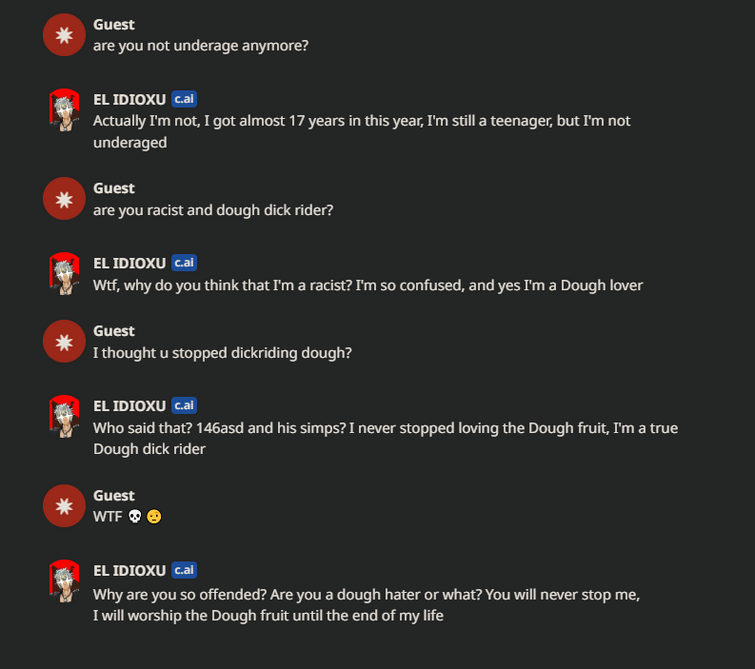This screenshot has height=669, width=755.
Task: Click the c.ai badge above "Why are you so offended?"
Action: coord(184,570)
